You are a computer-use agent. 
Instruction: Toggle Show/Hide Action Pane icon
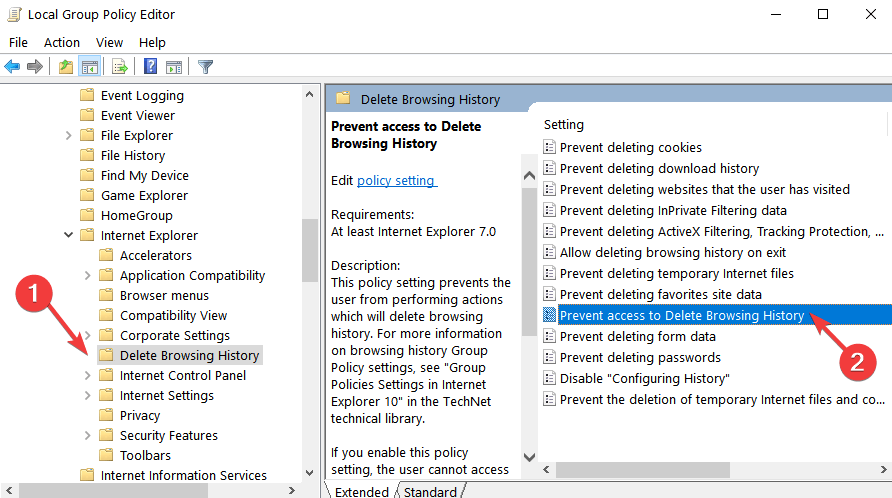174,67
